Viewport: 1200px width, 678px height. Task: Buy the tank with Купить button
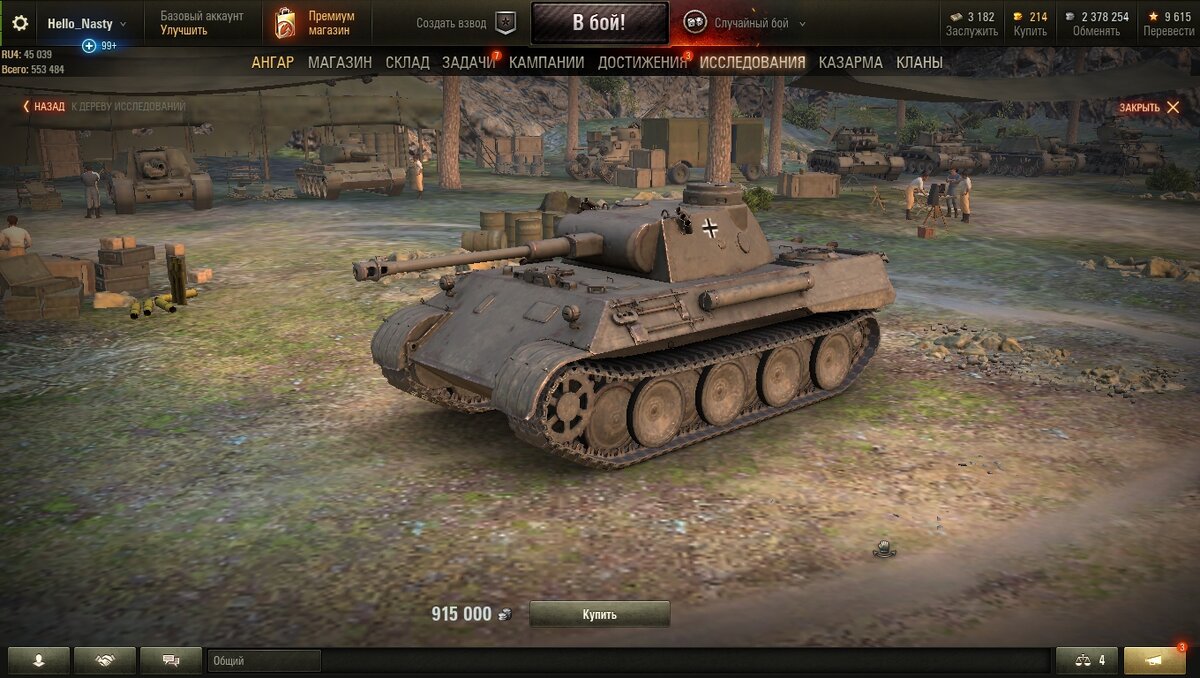pyautogui.click(x=600, y=614)
